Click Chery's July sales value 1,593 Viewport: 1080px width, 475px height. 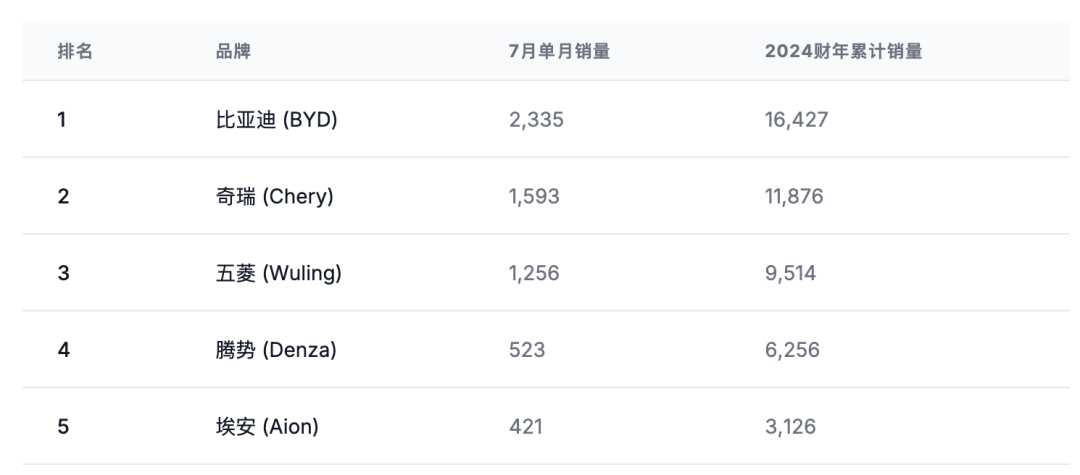click(x=534, y=197)
